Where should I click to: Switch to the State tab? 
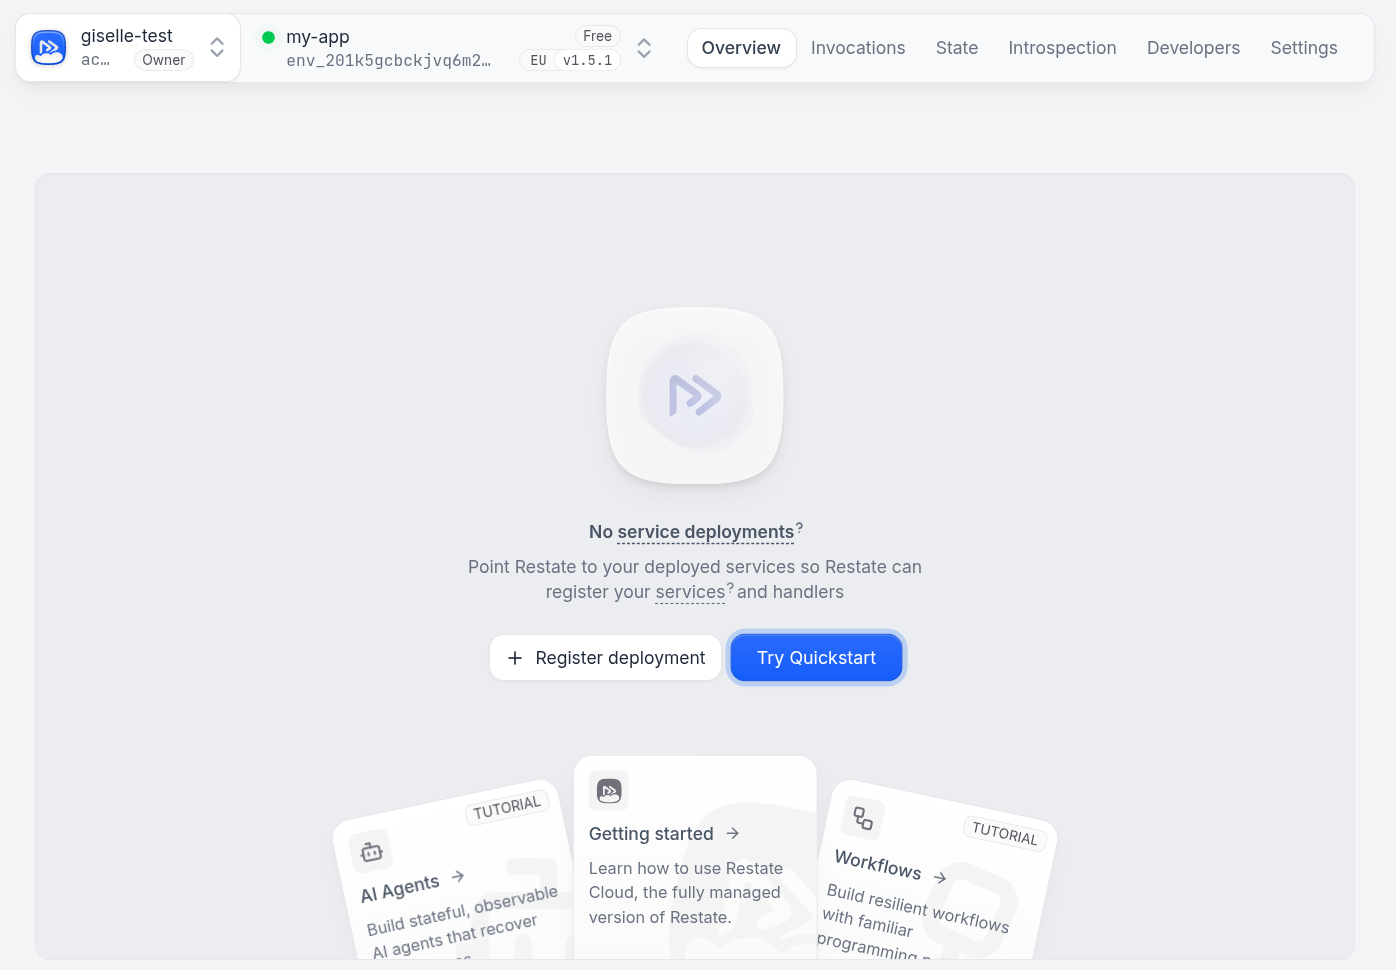956,47
